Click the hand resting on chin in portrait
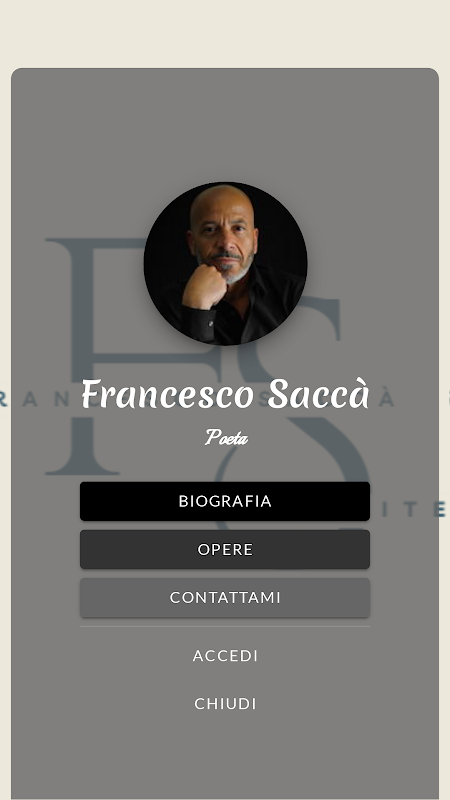 click(204, 287)
